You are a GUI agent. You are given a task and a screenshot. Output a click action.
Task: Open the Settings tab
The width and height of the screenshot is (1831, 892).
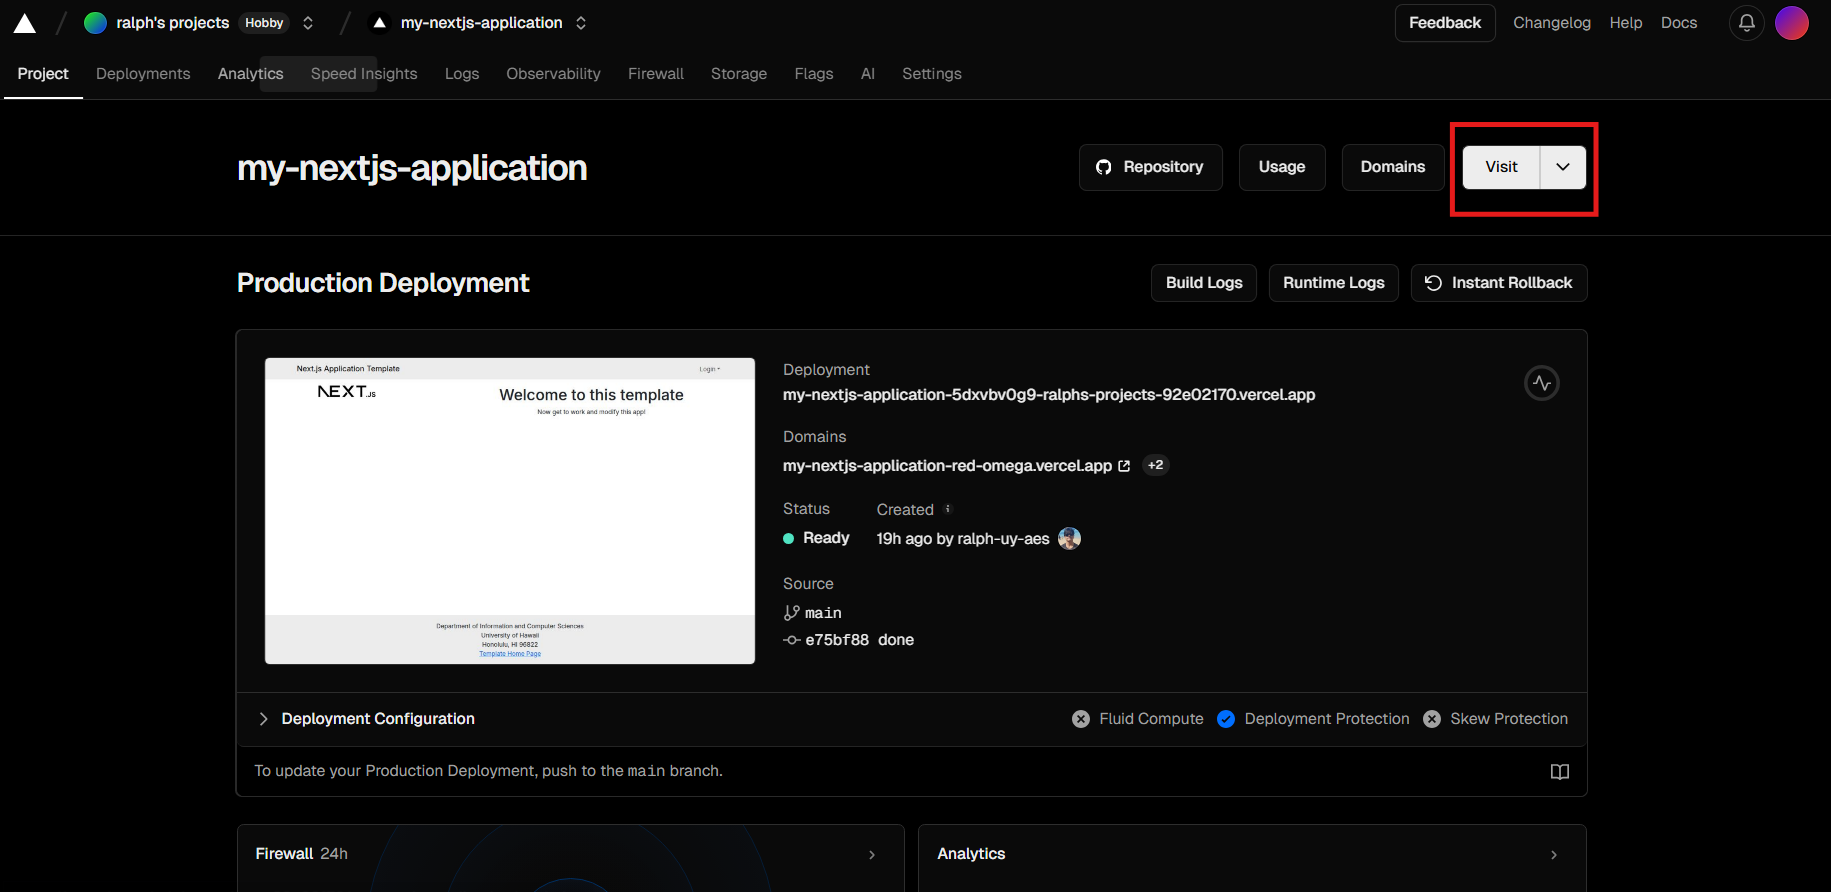click(931, 74)
